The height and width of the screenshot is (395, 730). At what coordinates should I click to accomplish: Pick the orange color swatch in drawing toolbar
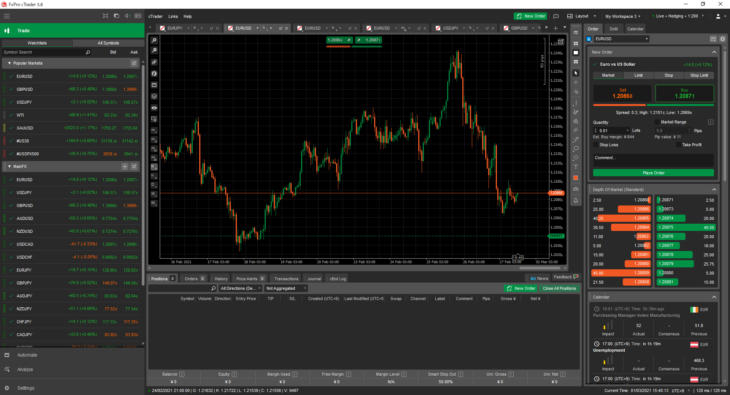[576, 178]
